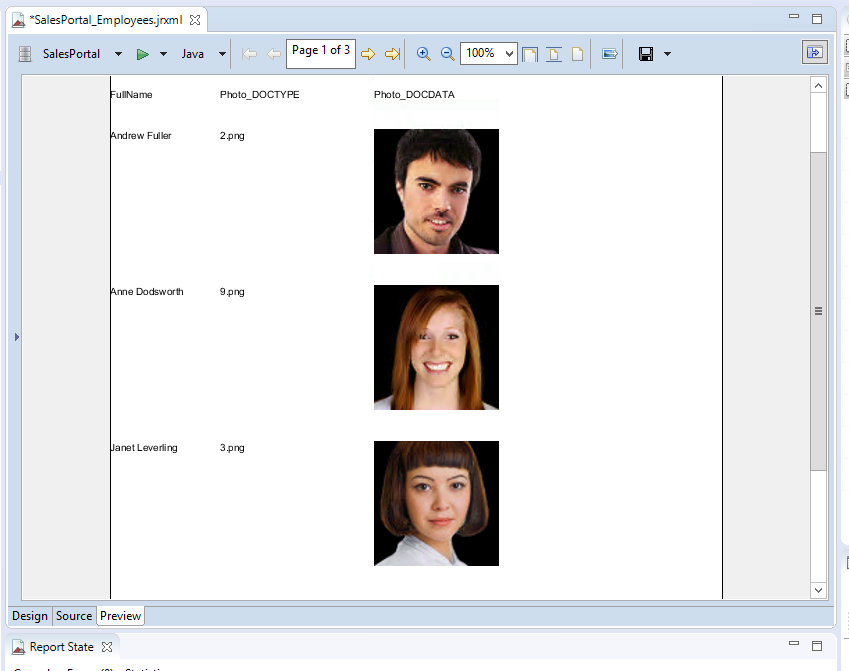The image size is (849, 671).
Task: Select the Preview tab
Action: 120,616
